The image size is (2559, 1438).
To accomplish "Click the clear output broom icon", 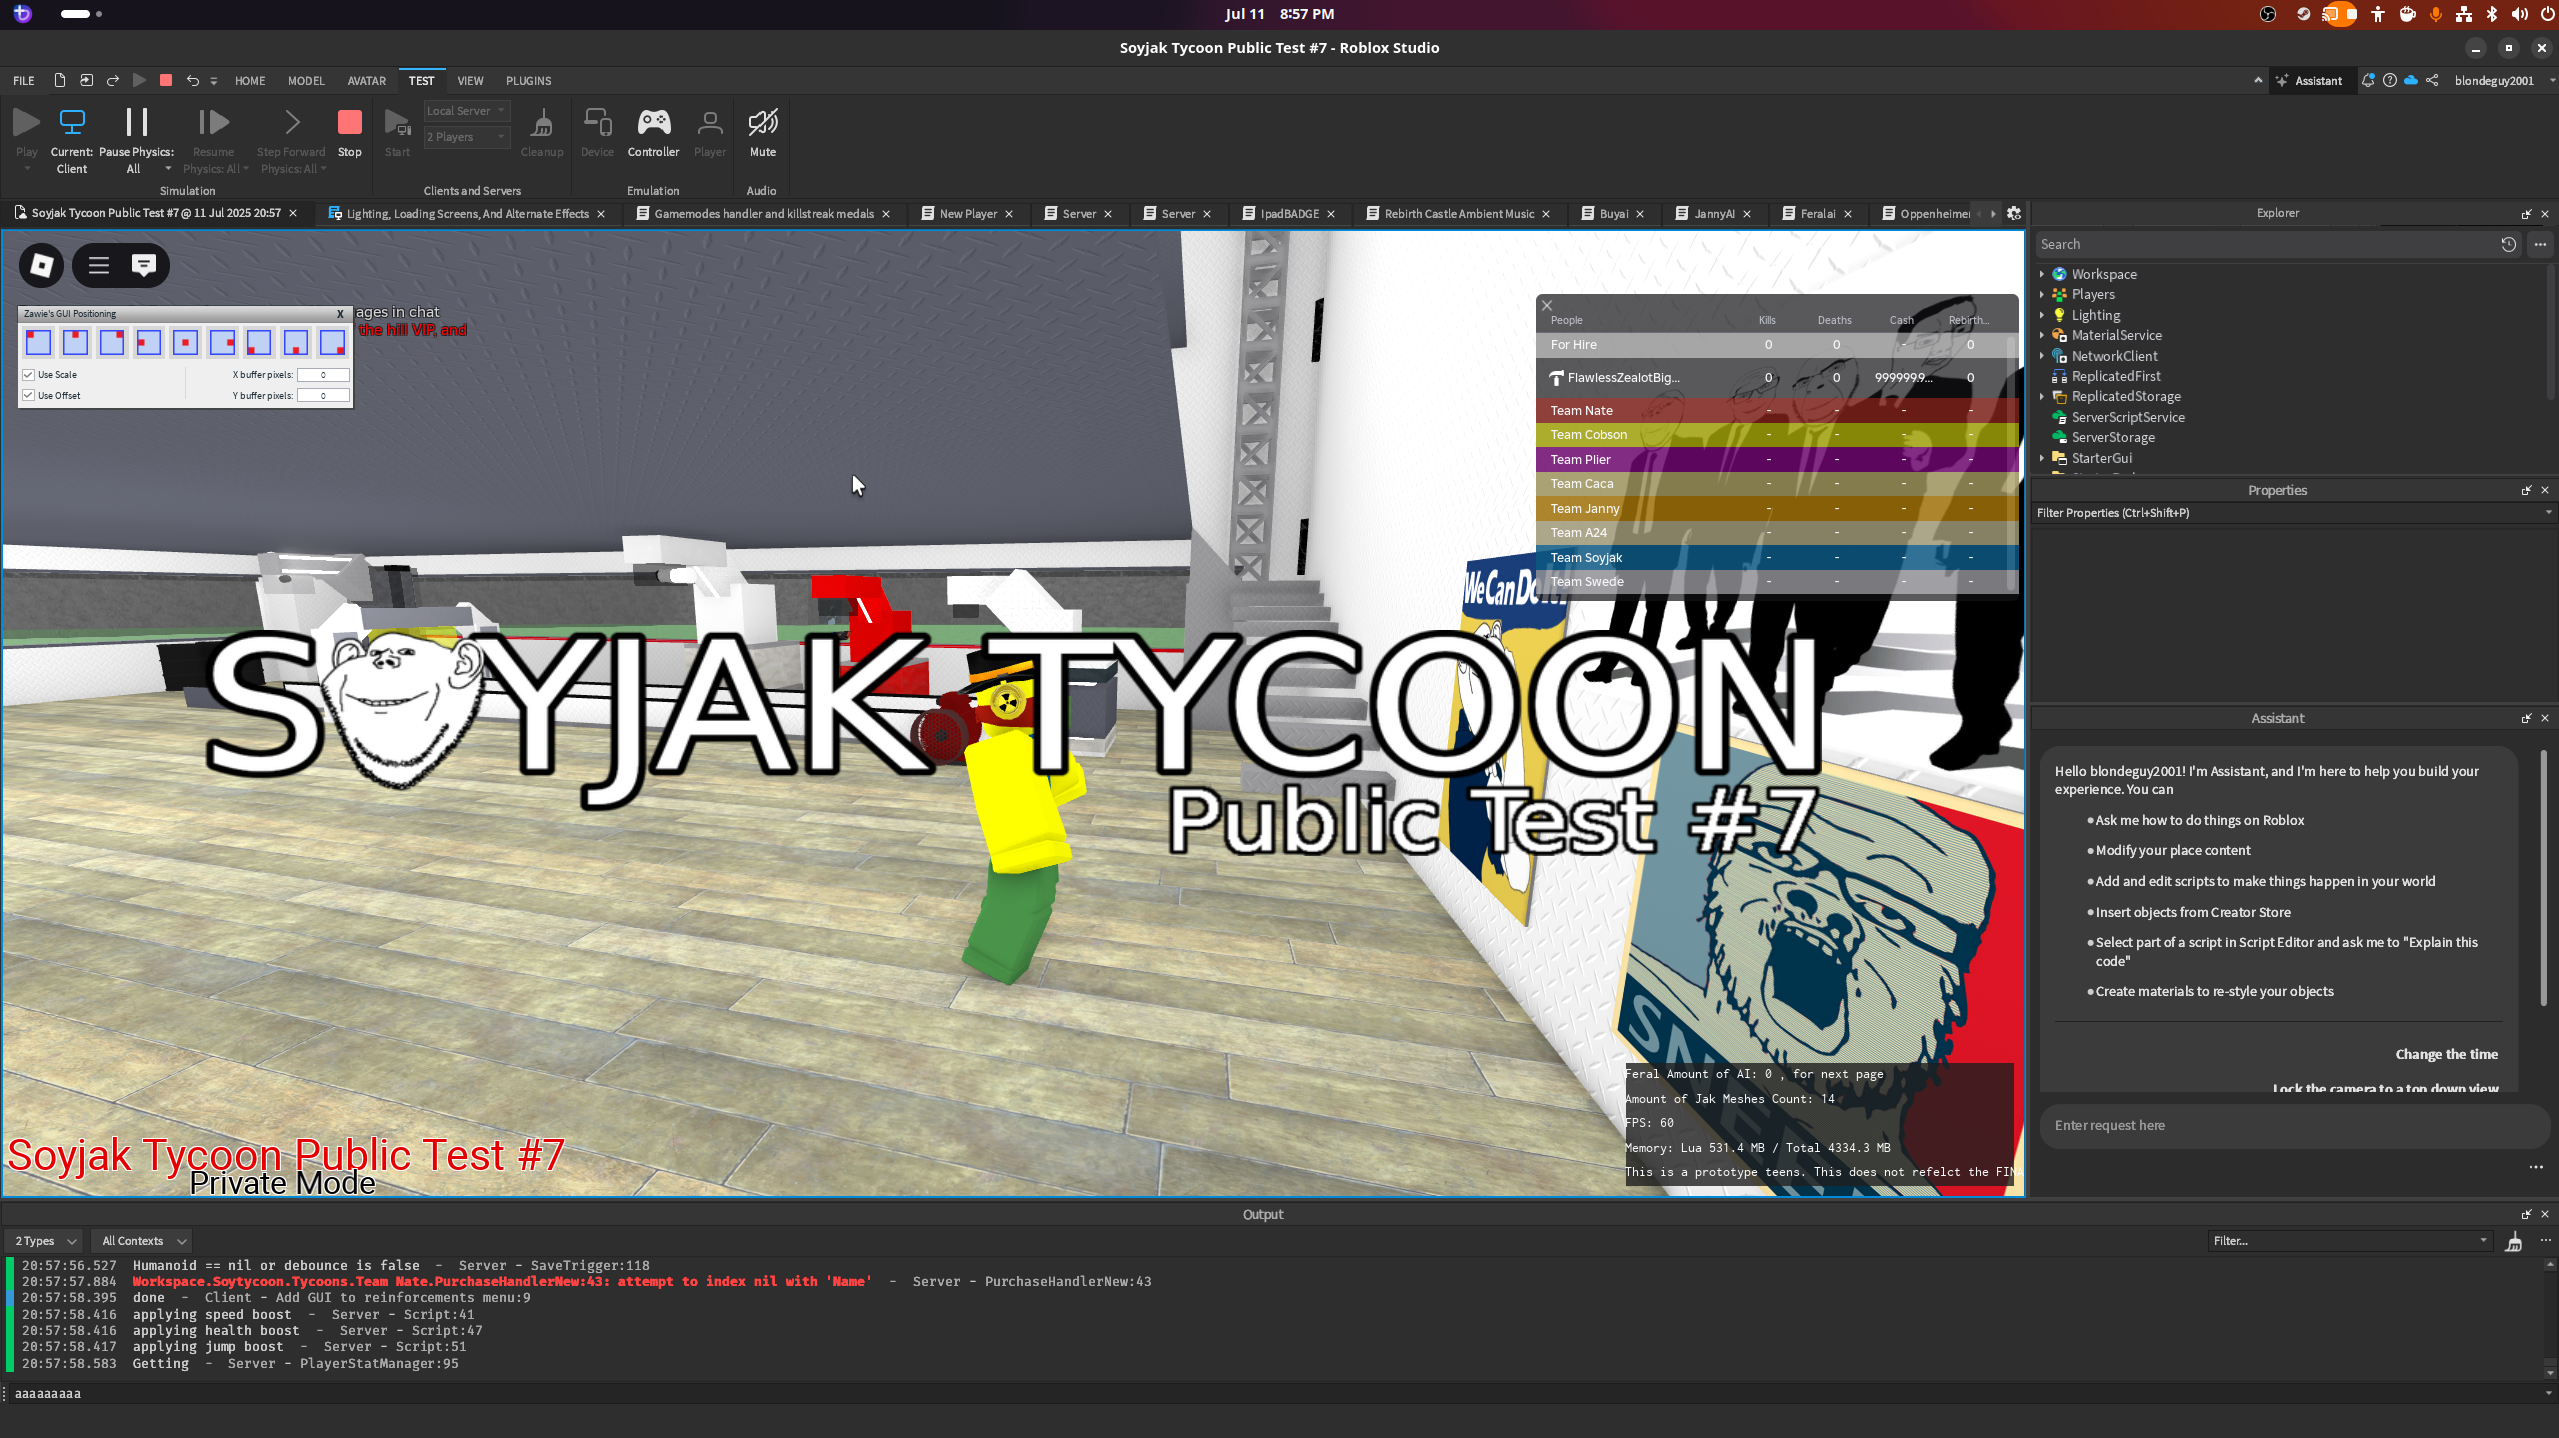I will 2514,1242.
